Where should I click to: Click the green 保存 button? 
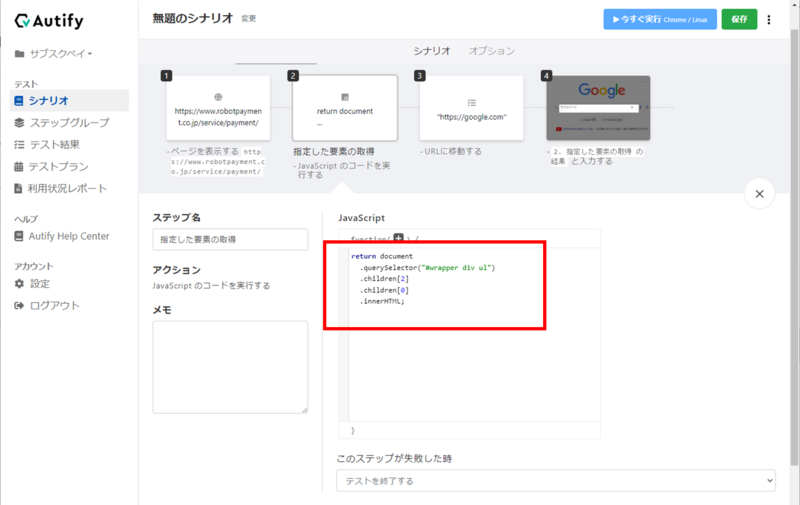pos(739,19)
